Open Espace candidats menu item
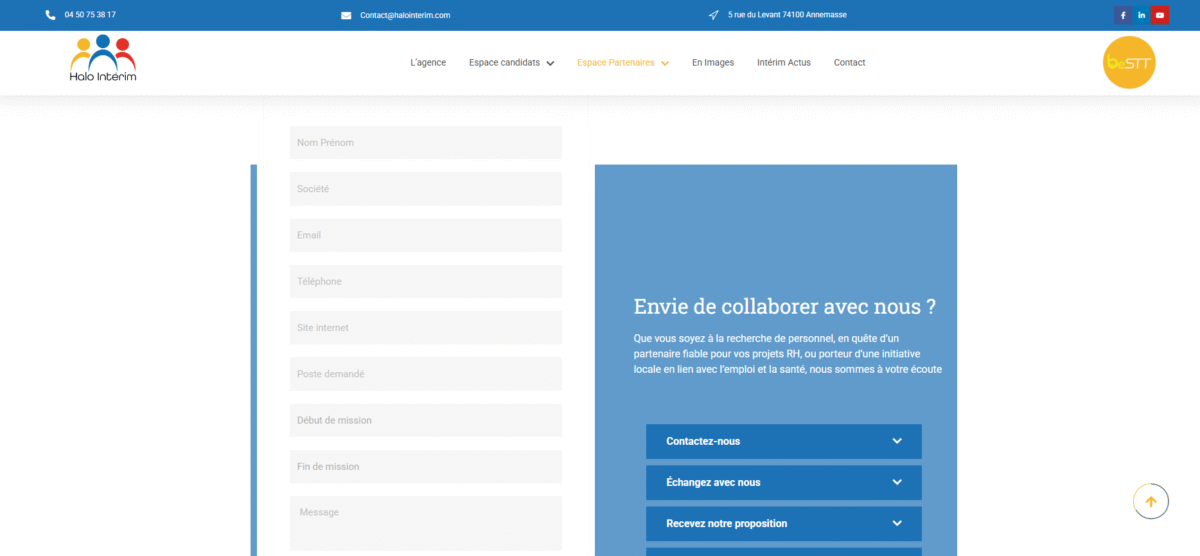Screen dimensions: 1200x556 (x=504, y=62)
